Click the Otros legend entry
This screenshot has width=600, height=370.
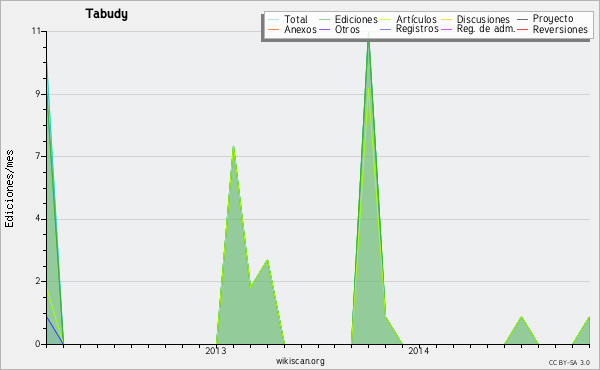pos(347,29)
